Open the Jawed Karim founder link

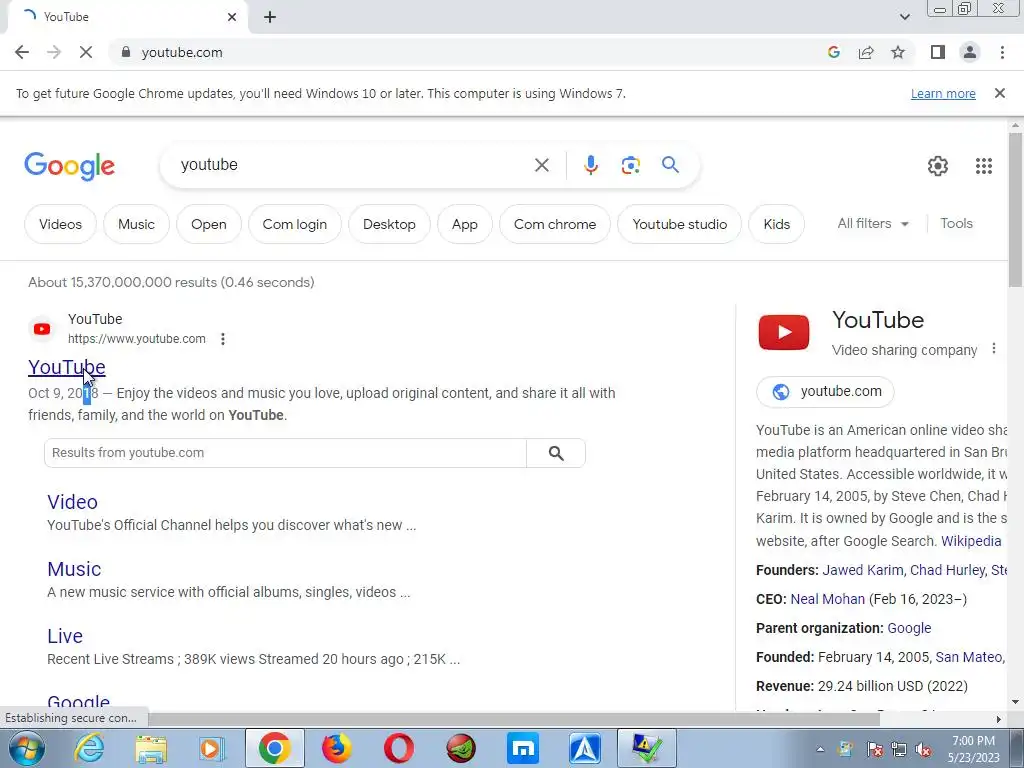(x=862, y=570)
